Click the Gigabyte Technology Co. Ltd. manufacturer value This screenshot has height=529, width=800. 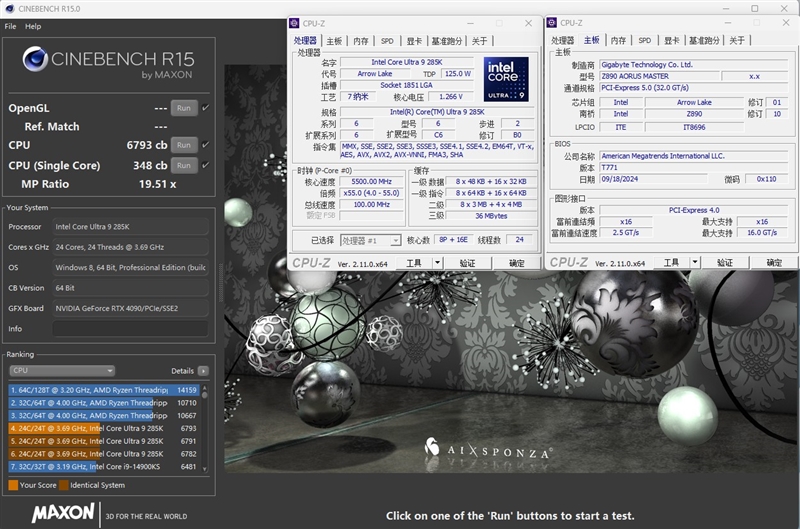coord(693,65)
